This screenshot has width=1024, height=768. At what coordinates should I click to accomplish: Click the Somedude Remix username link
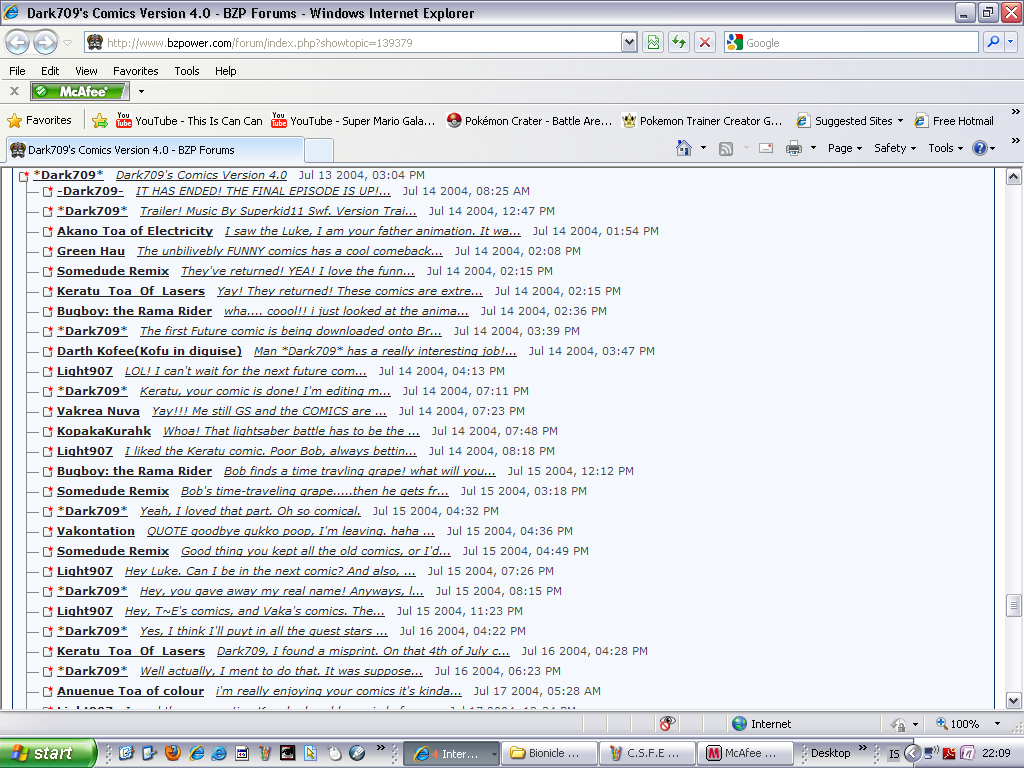(x=113, y=270)
